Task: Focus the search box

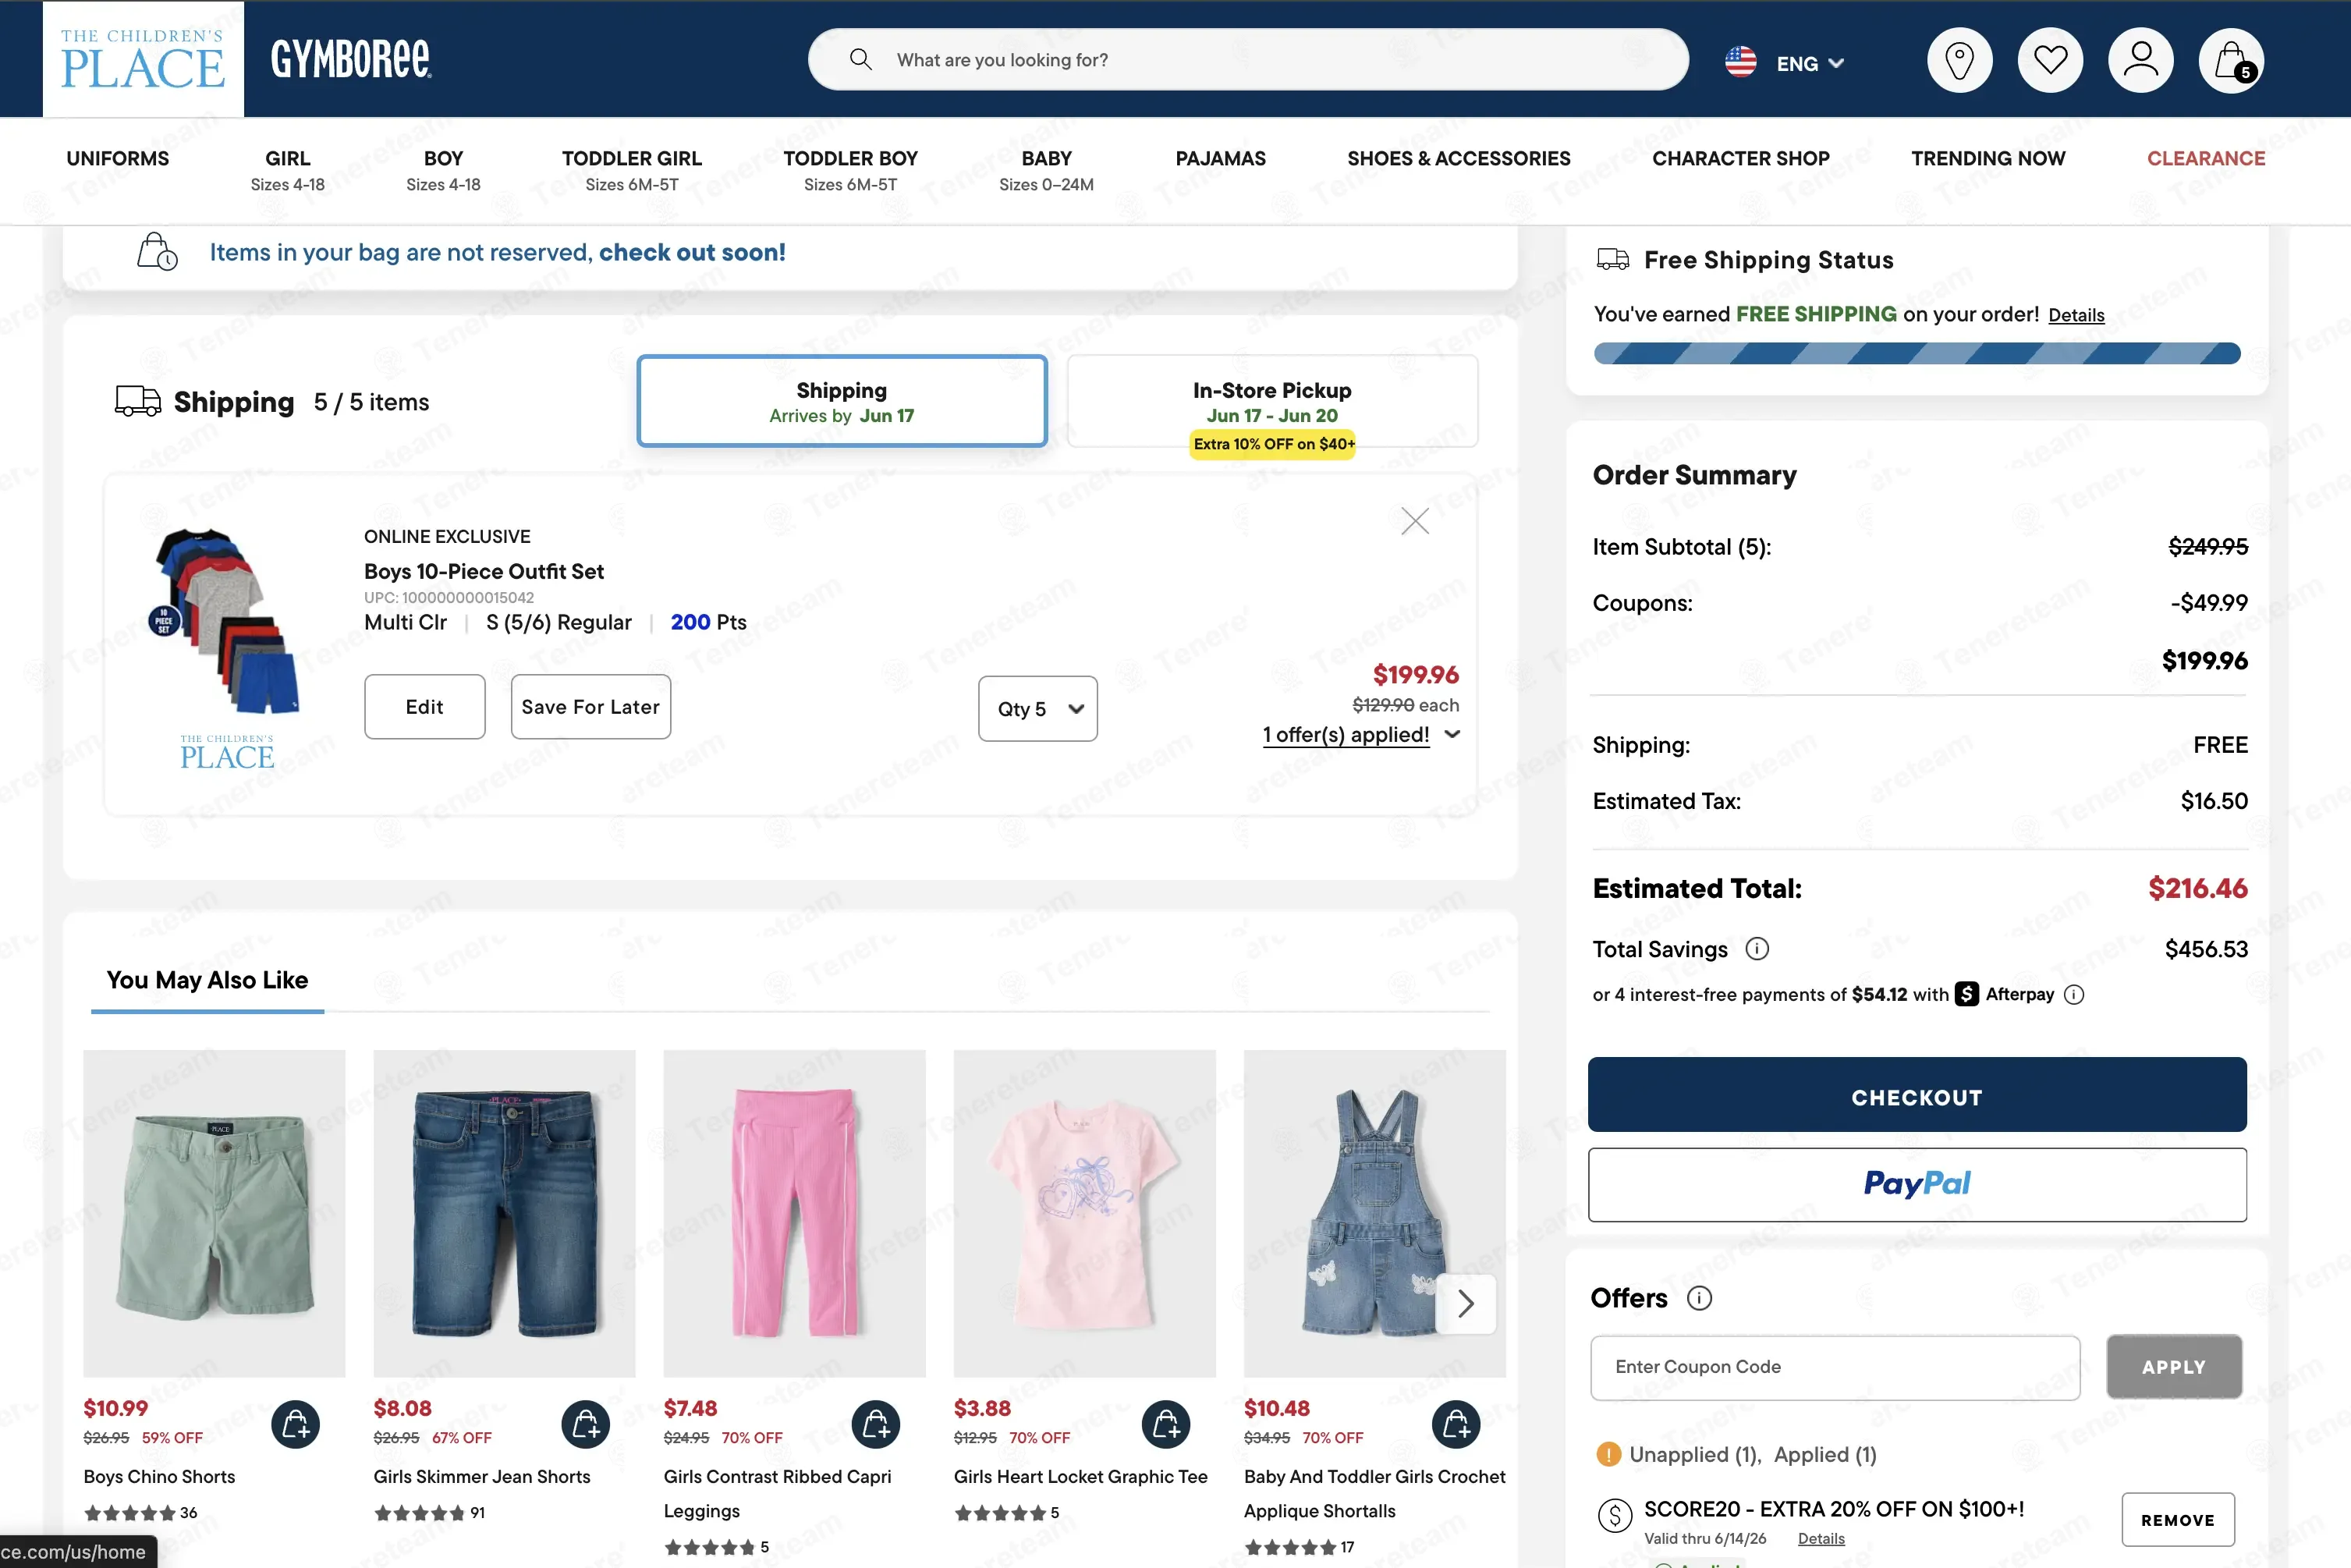Action: pyautogui.click(x=1247, y=59)
